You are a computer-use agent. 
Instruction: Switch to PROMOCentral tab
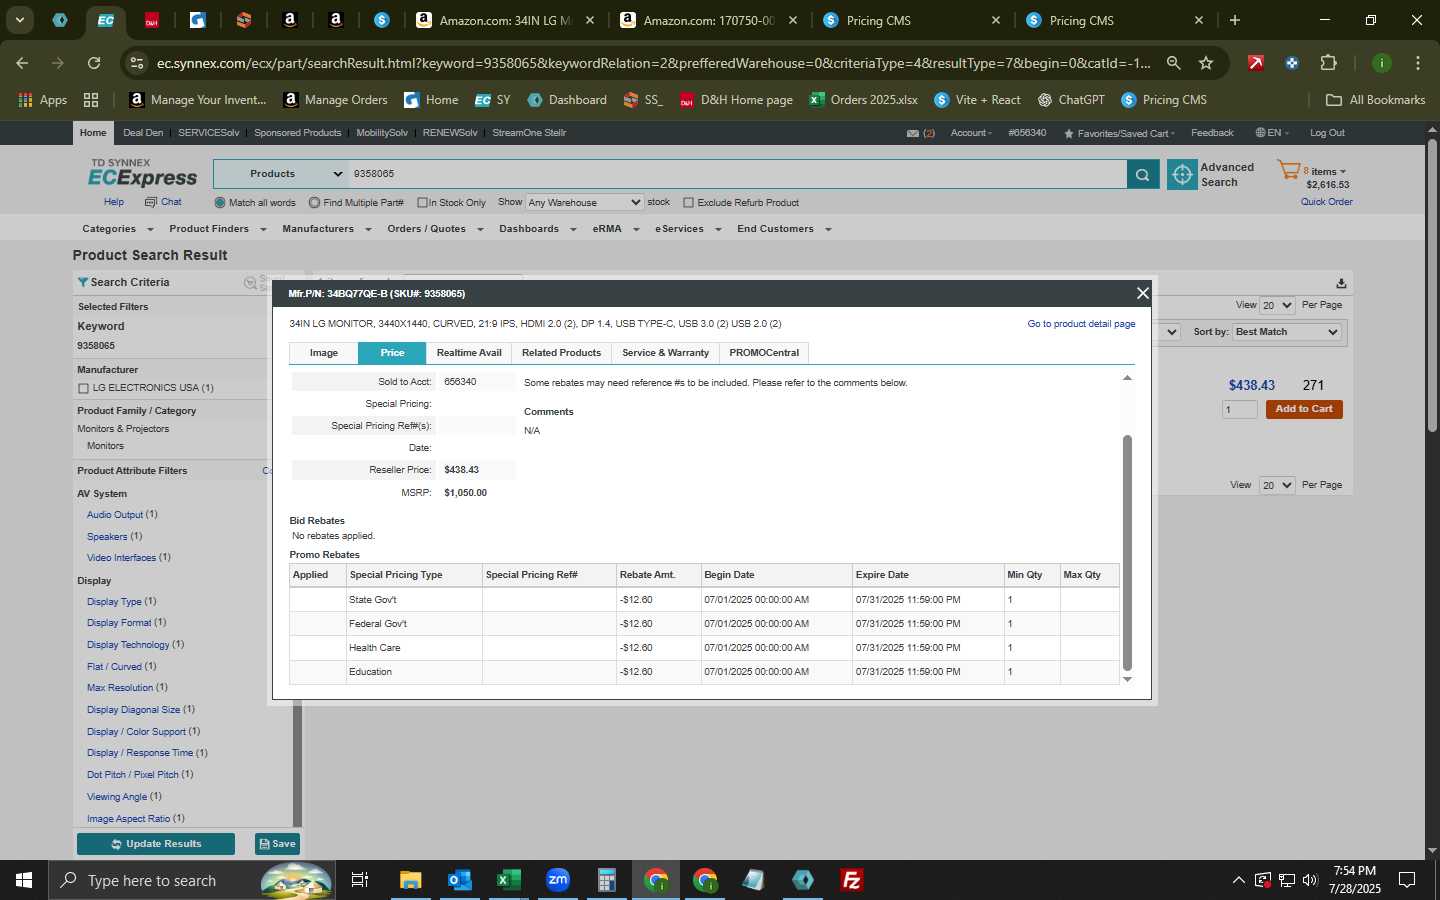764,353
